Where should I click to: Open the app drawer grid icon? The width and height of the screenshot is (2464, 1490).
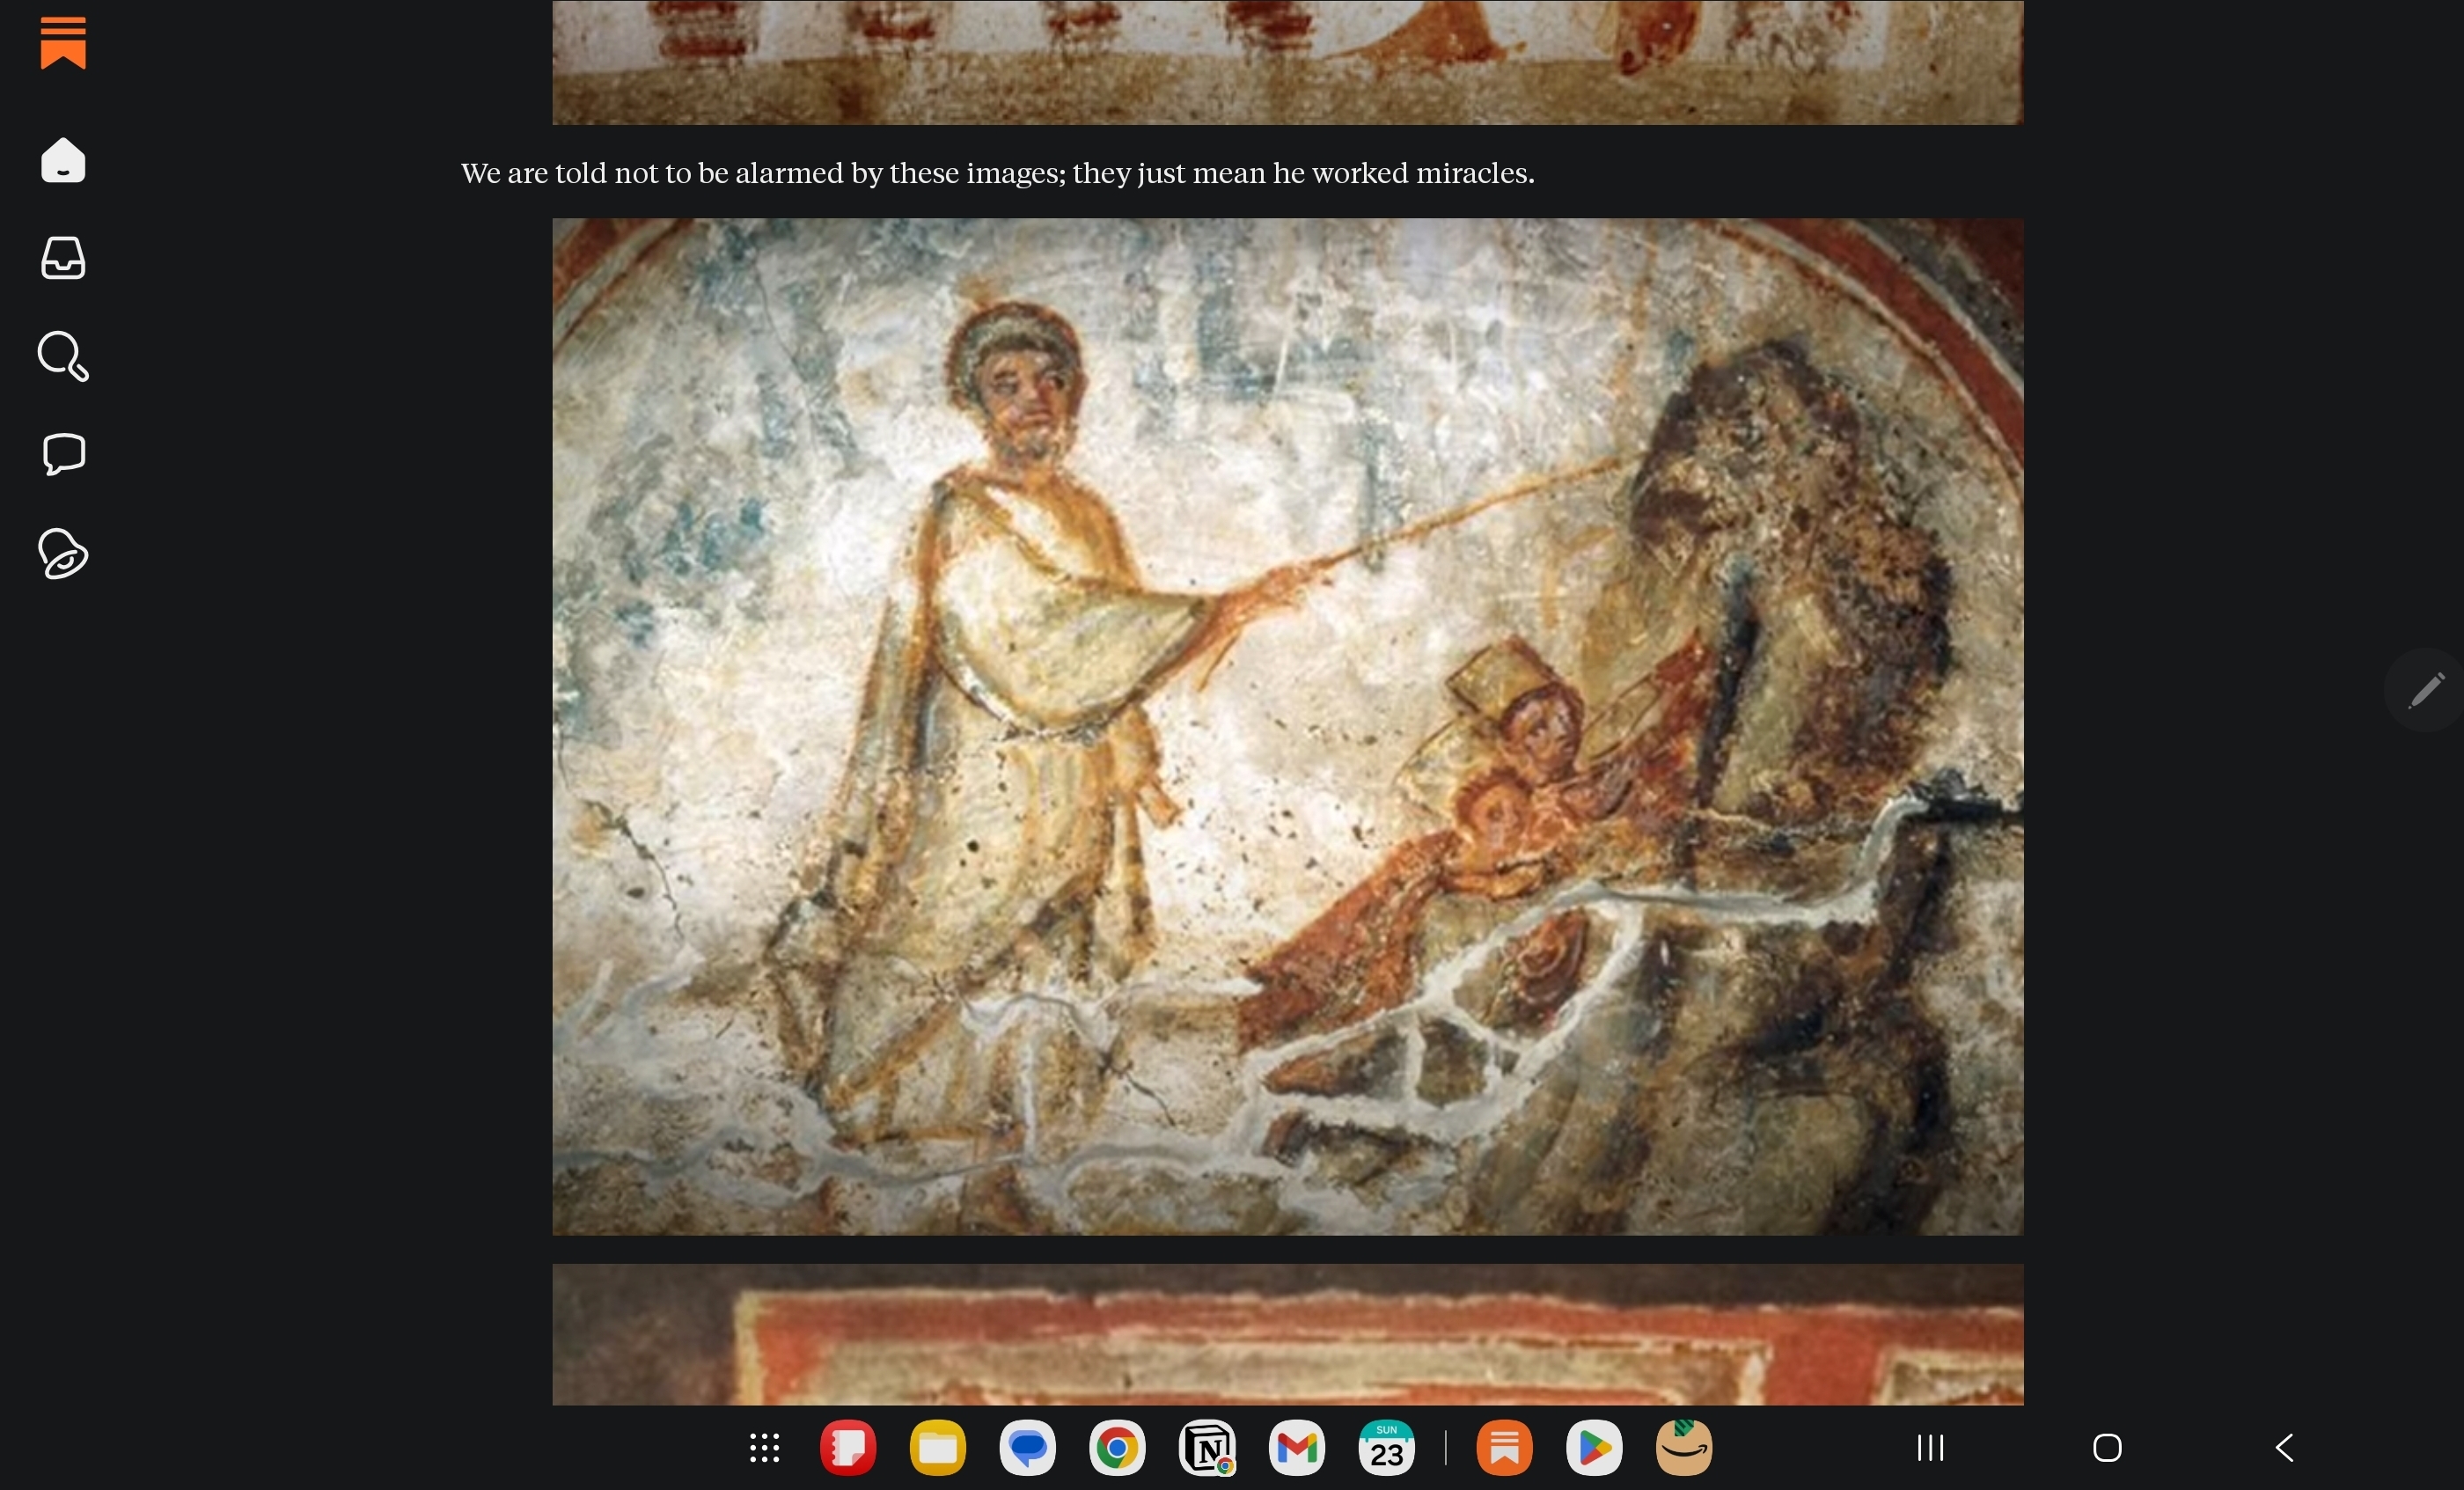pyautogui.click(x=764, y=1447)
